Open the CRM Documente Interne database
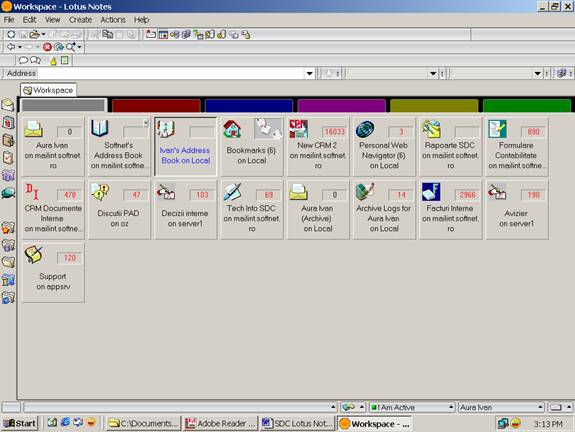 (x=53, y=209)
